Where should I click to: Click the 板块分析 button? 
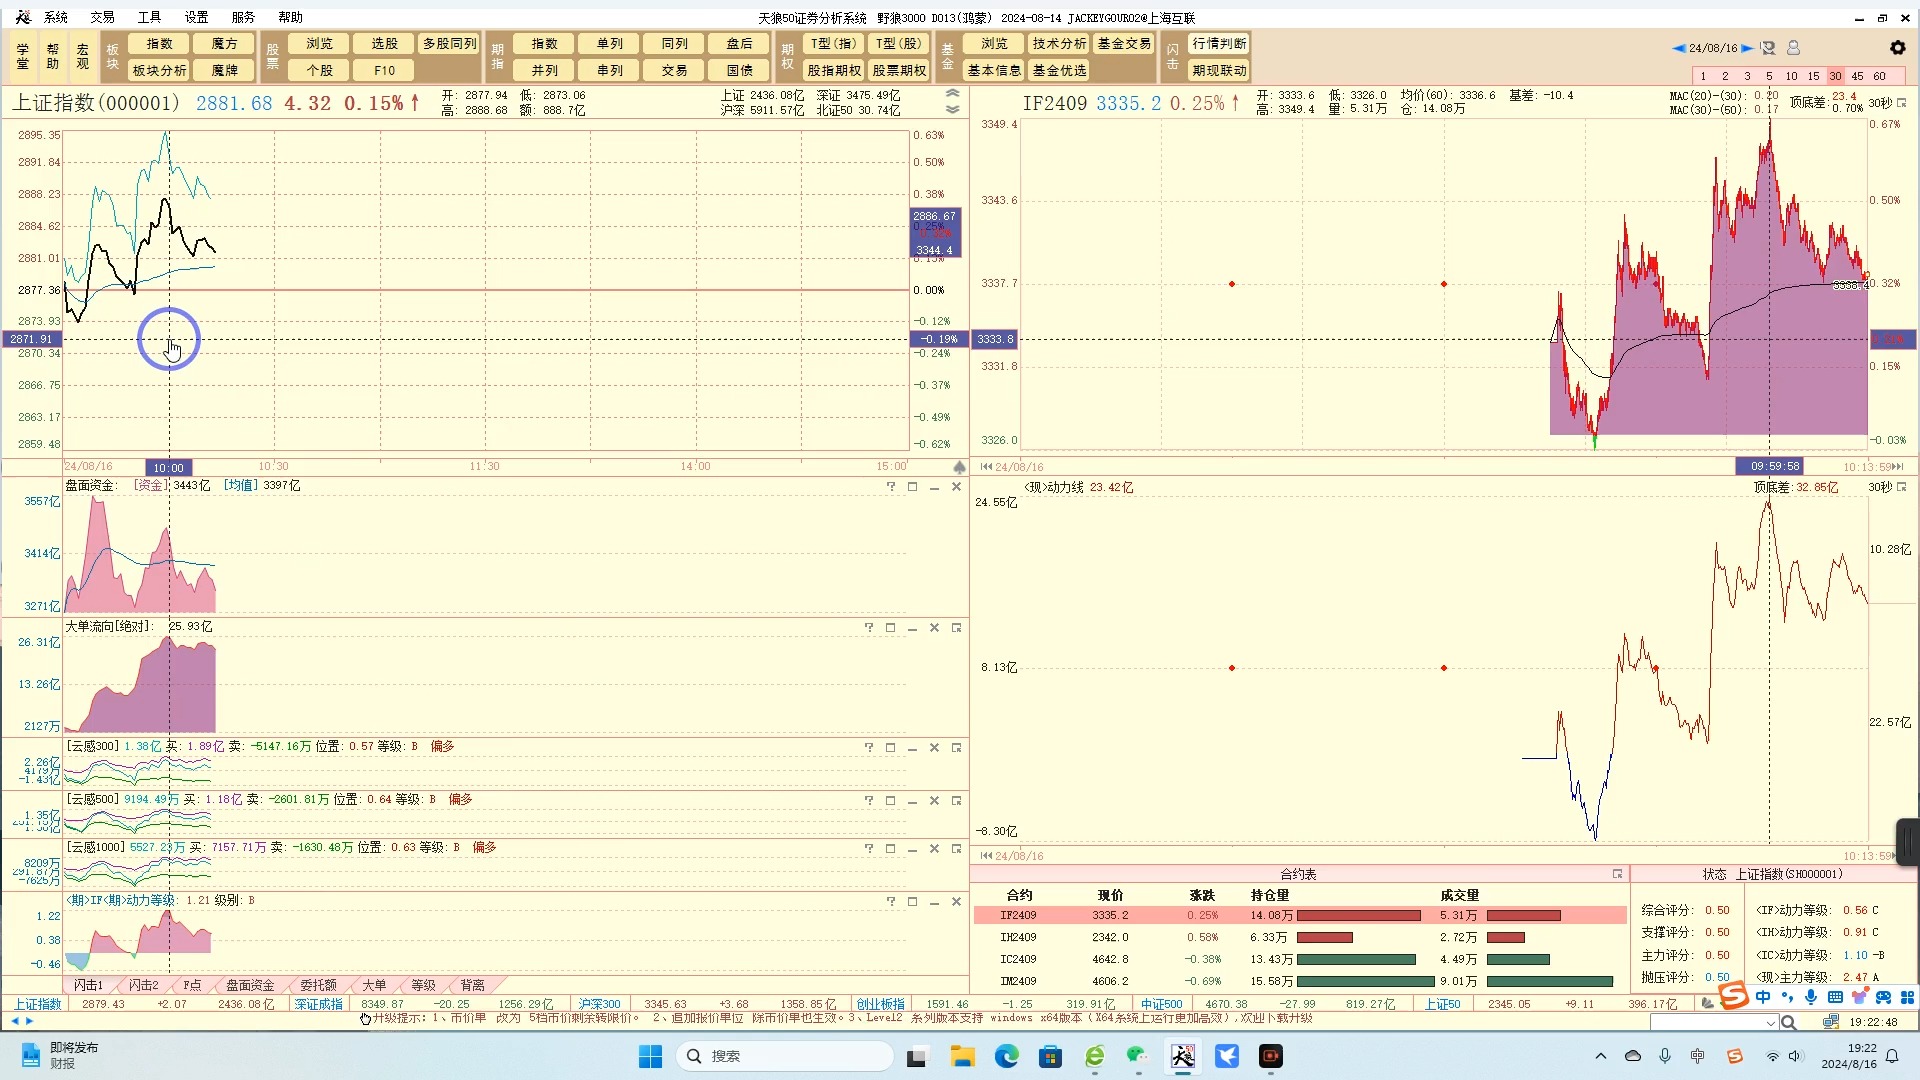coord(160,70)
